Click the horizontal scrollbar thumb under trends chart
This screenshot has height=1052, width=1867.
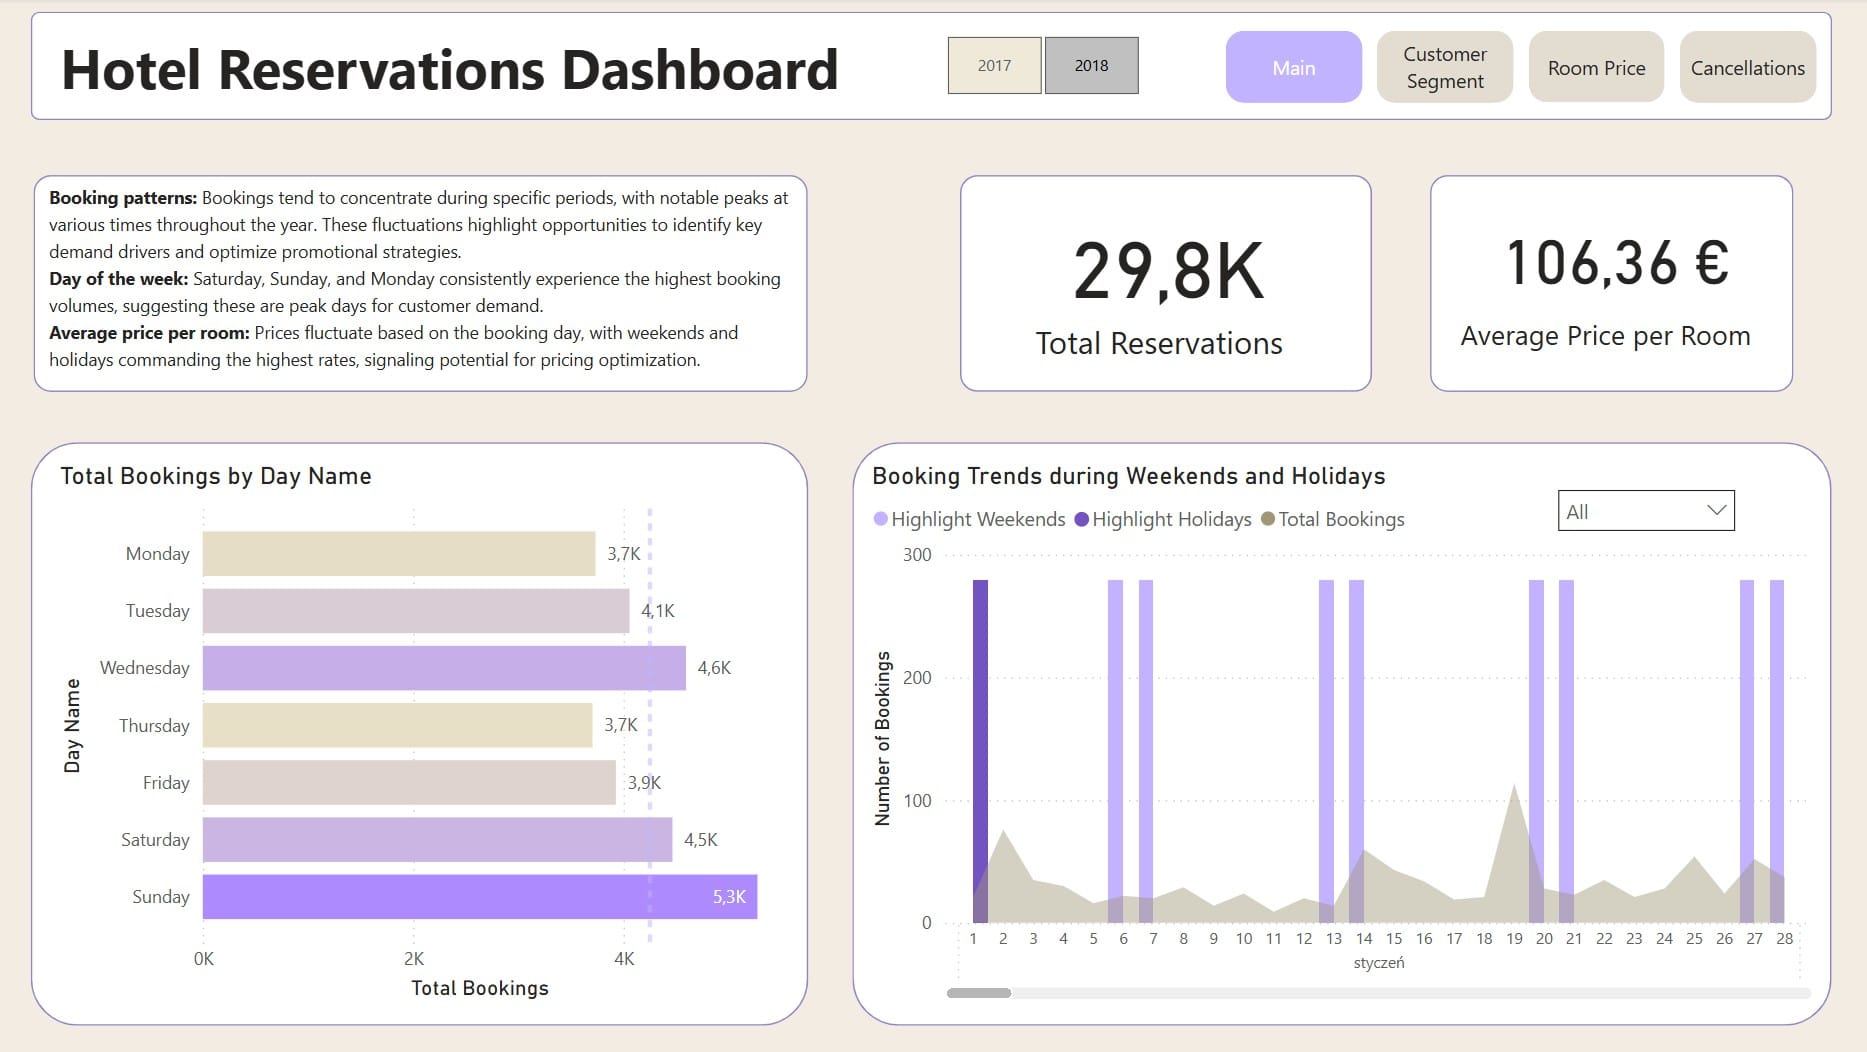(x=979, y=993)
